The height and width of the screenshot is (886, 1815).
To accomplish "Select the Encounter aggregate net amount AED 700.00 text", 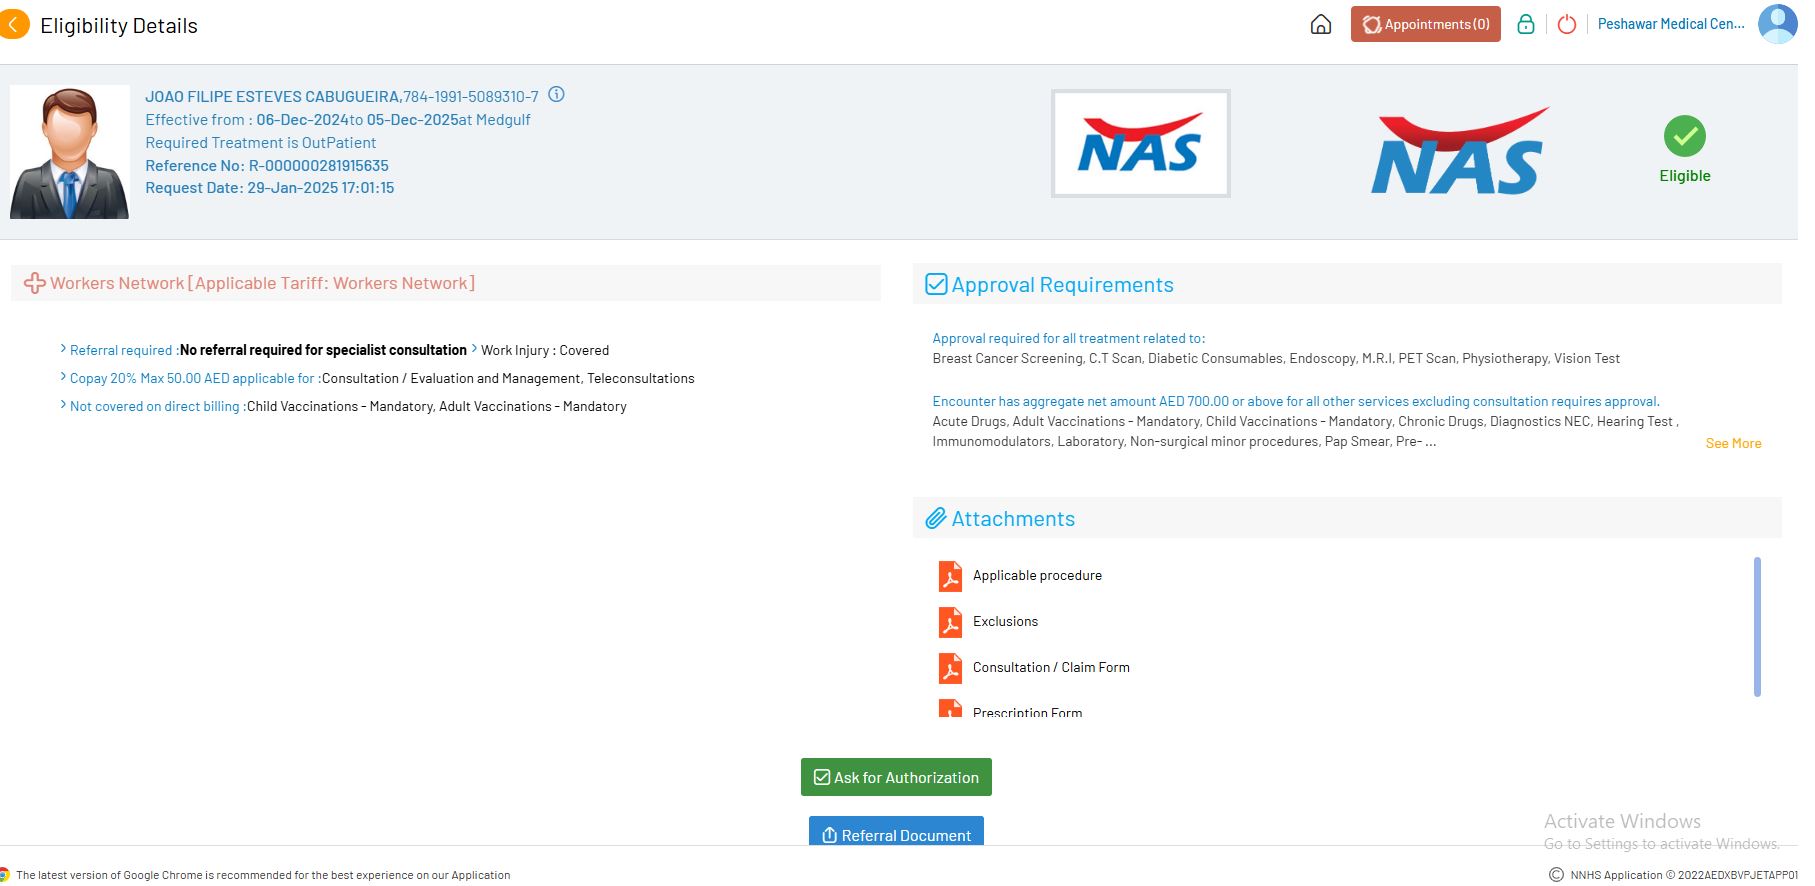I will pyautogui.click(x=1296, y=401).
